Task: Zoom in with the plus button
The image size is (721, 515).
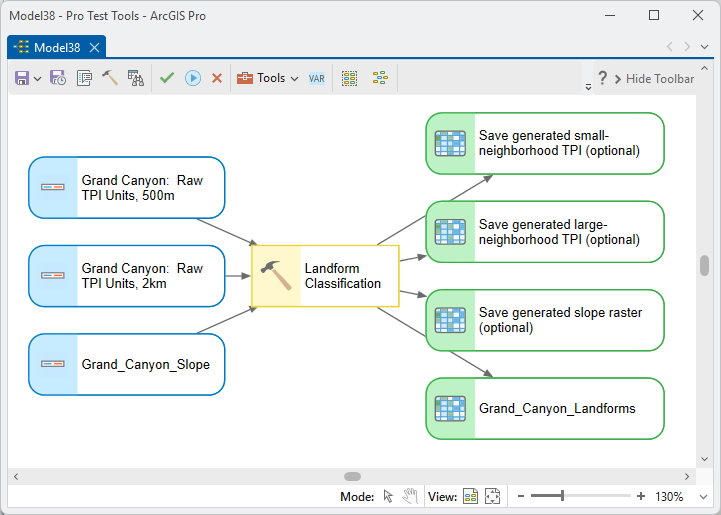Action: point(641,496)
